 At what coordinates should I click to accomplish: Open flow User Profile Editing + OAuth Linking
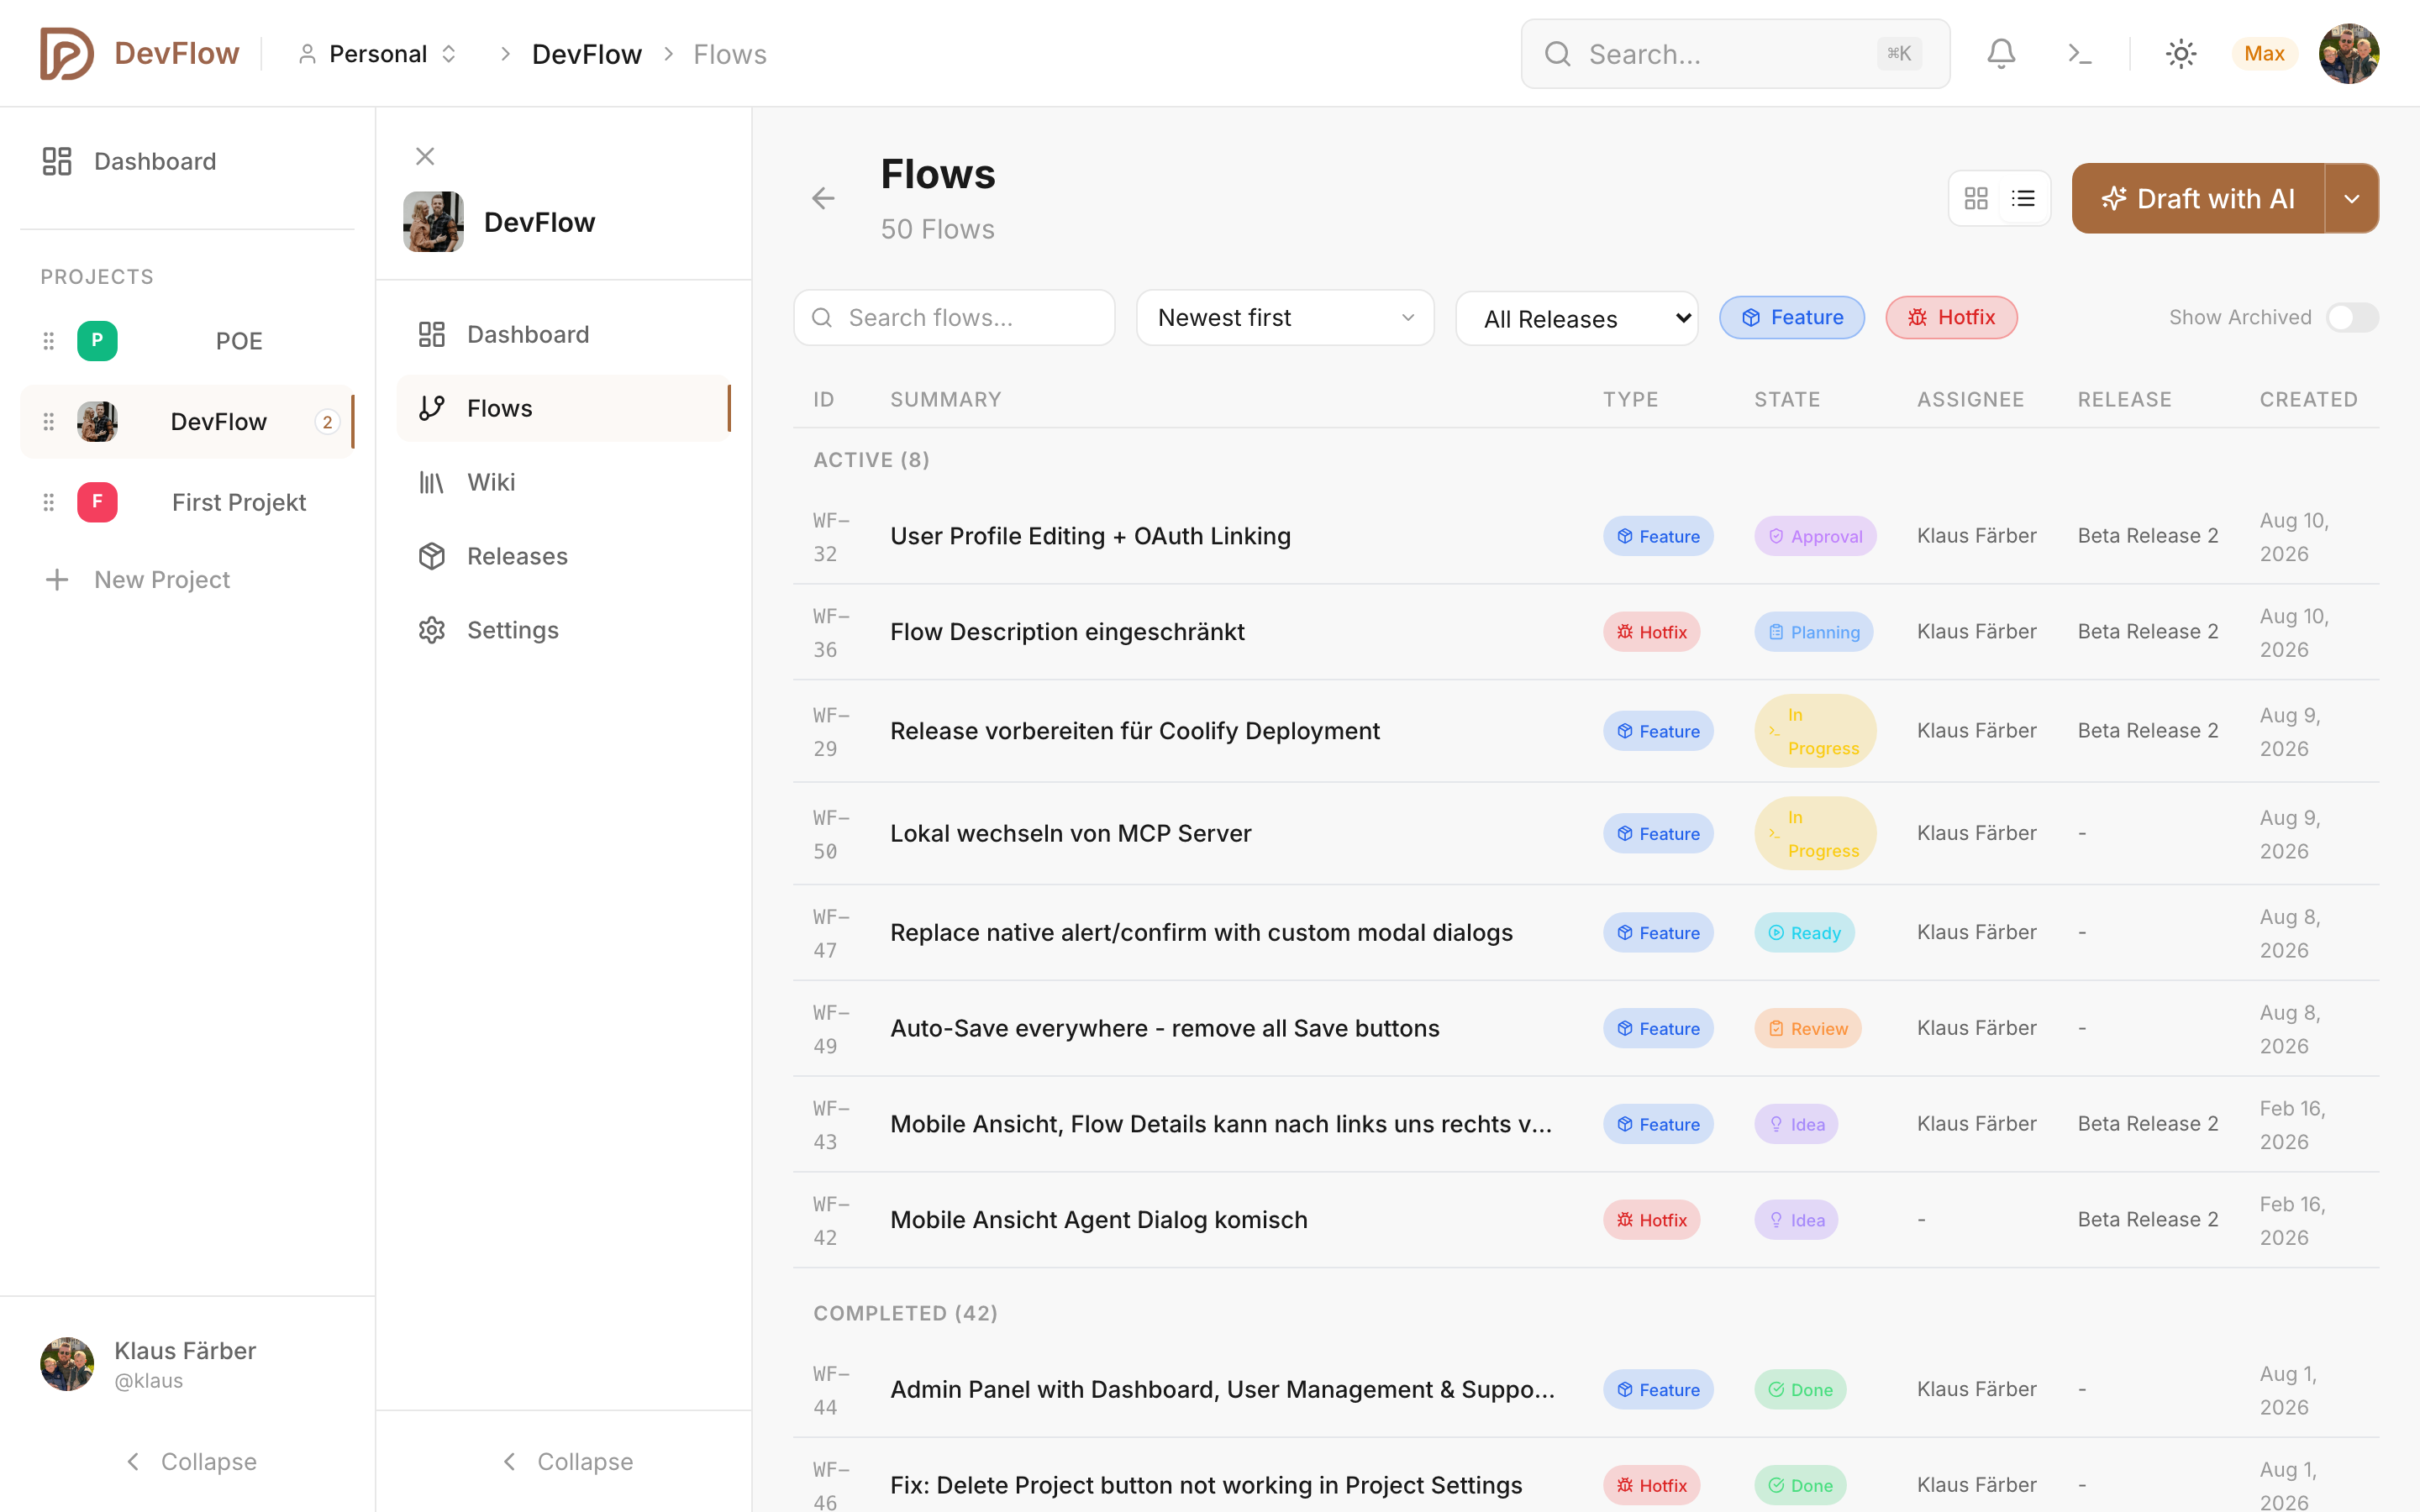(1090, 536)
